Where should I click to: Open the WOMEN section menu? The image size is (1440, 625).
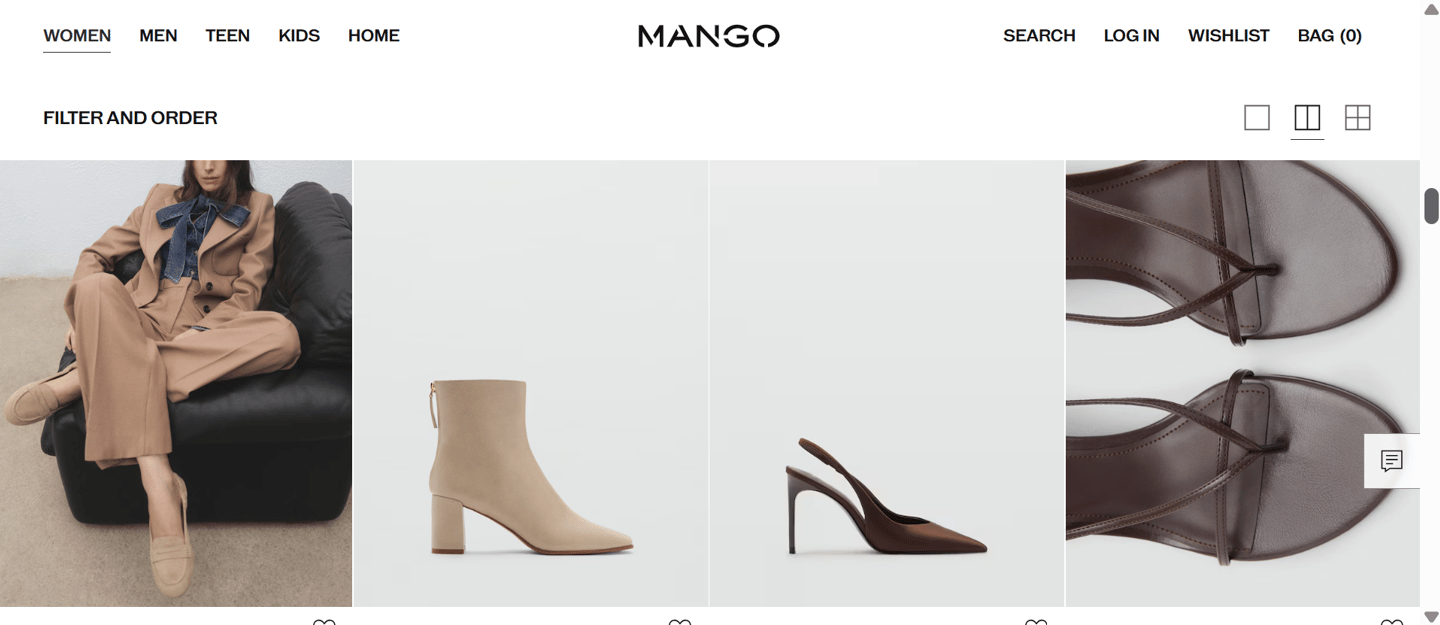(x=77, y=36)
